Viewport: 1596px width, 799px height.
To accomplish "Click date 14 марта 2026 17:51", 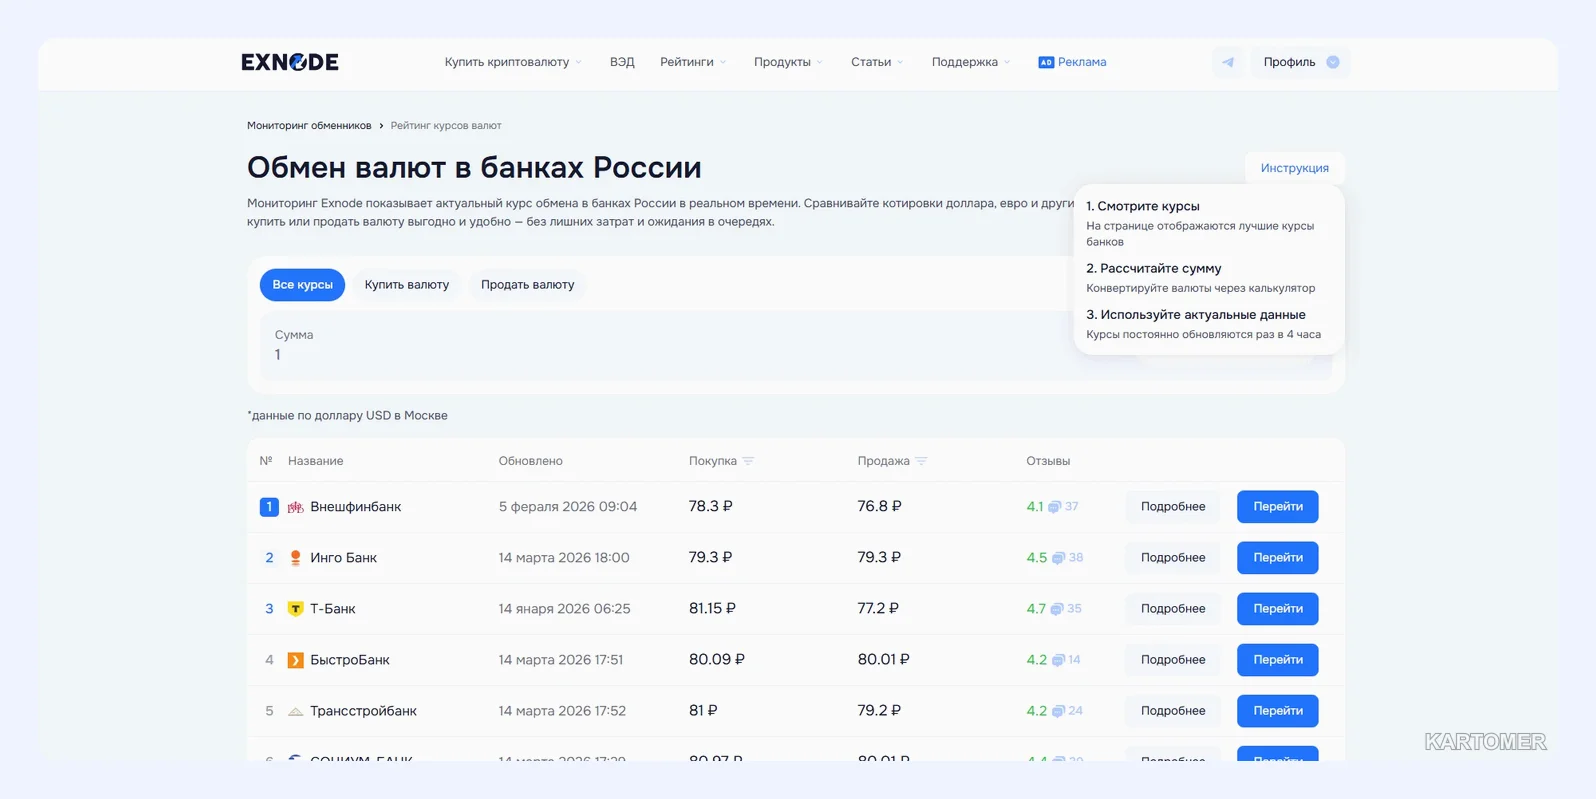I will 561,660.
